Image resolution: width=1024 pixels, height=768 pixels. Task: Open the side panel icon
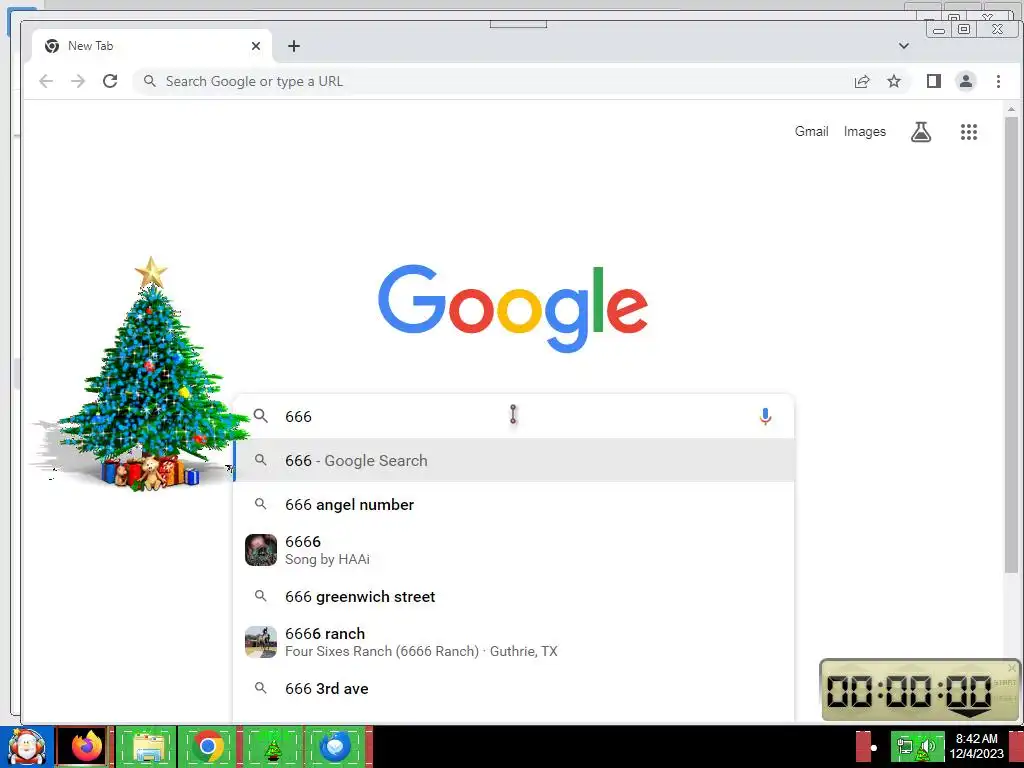934,81
